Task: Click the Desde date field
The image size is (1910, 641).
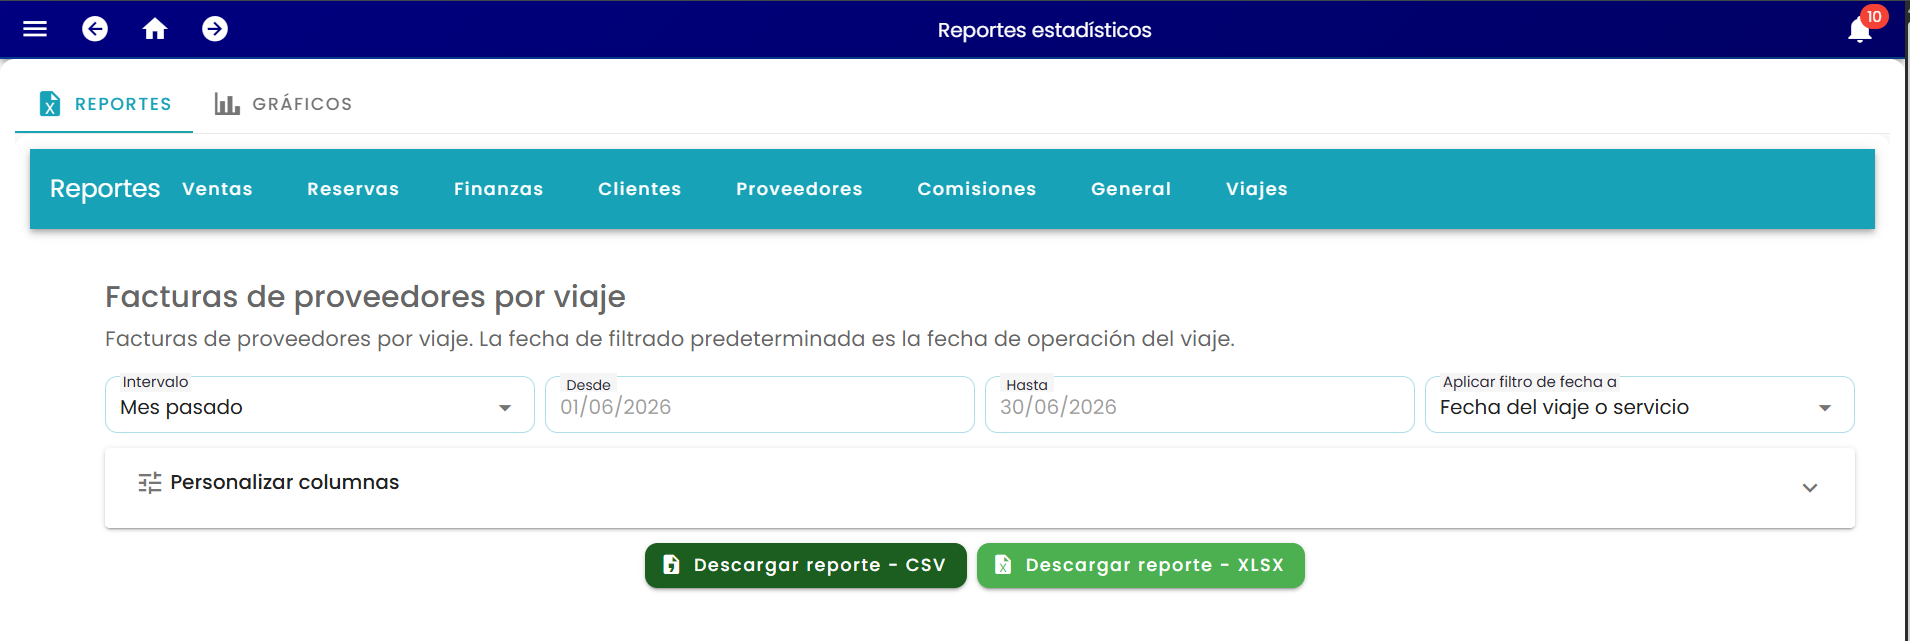Action: (x=760, y=405)
